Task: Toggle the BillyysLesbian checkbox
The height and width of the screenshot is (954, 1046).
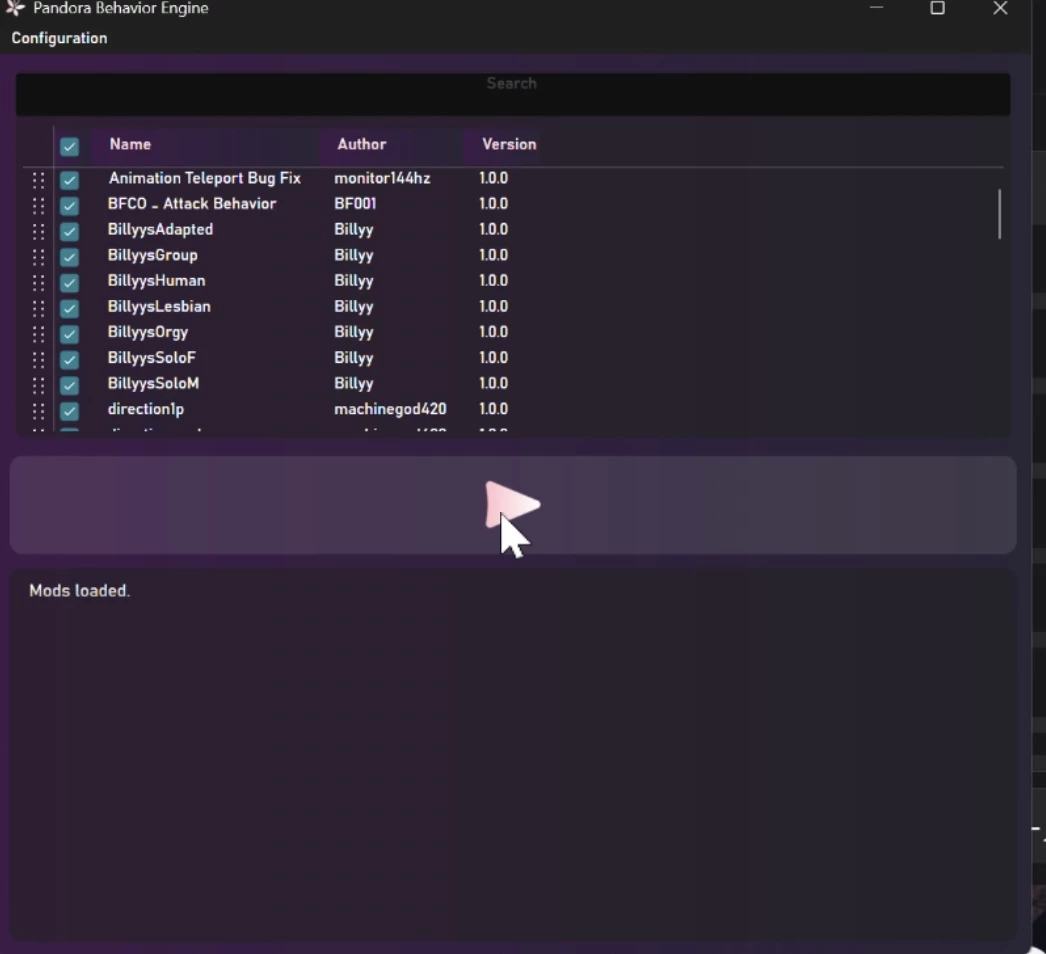Action: coord(69,308)
